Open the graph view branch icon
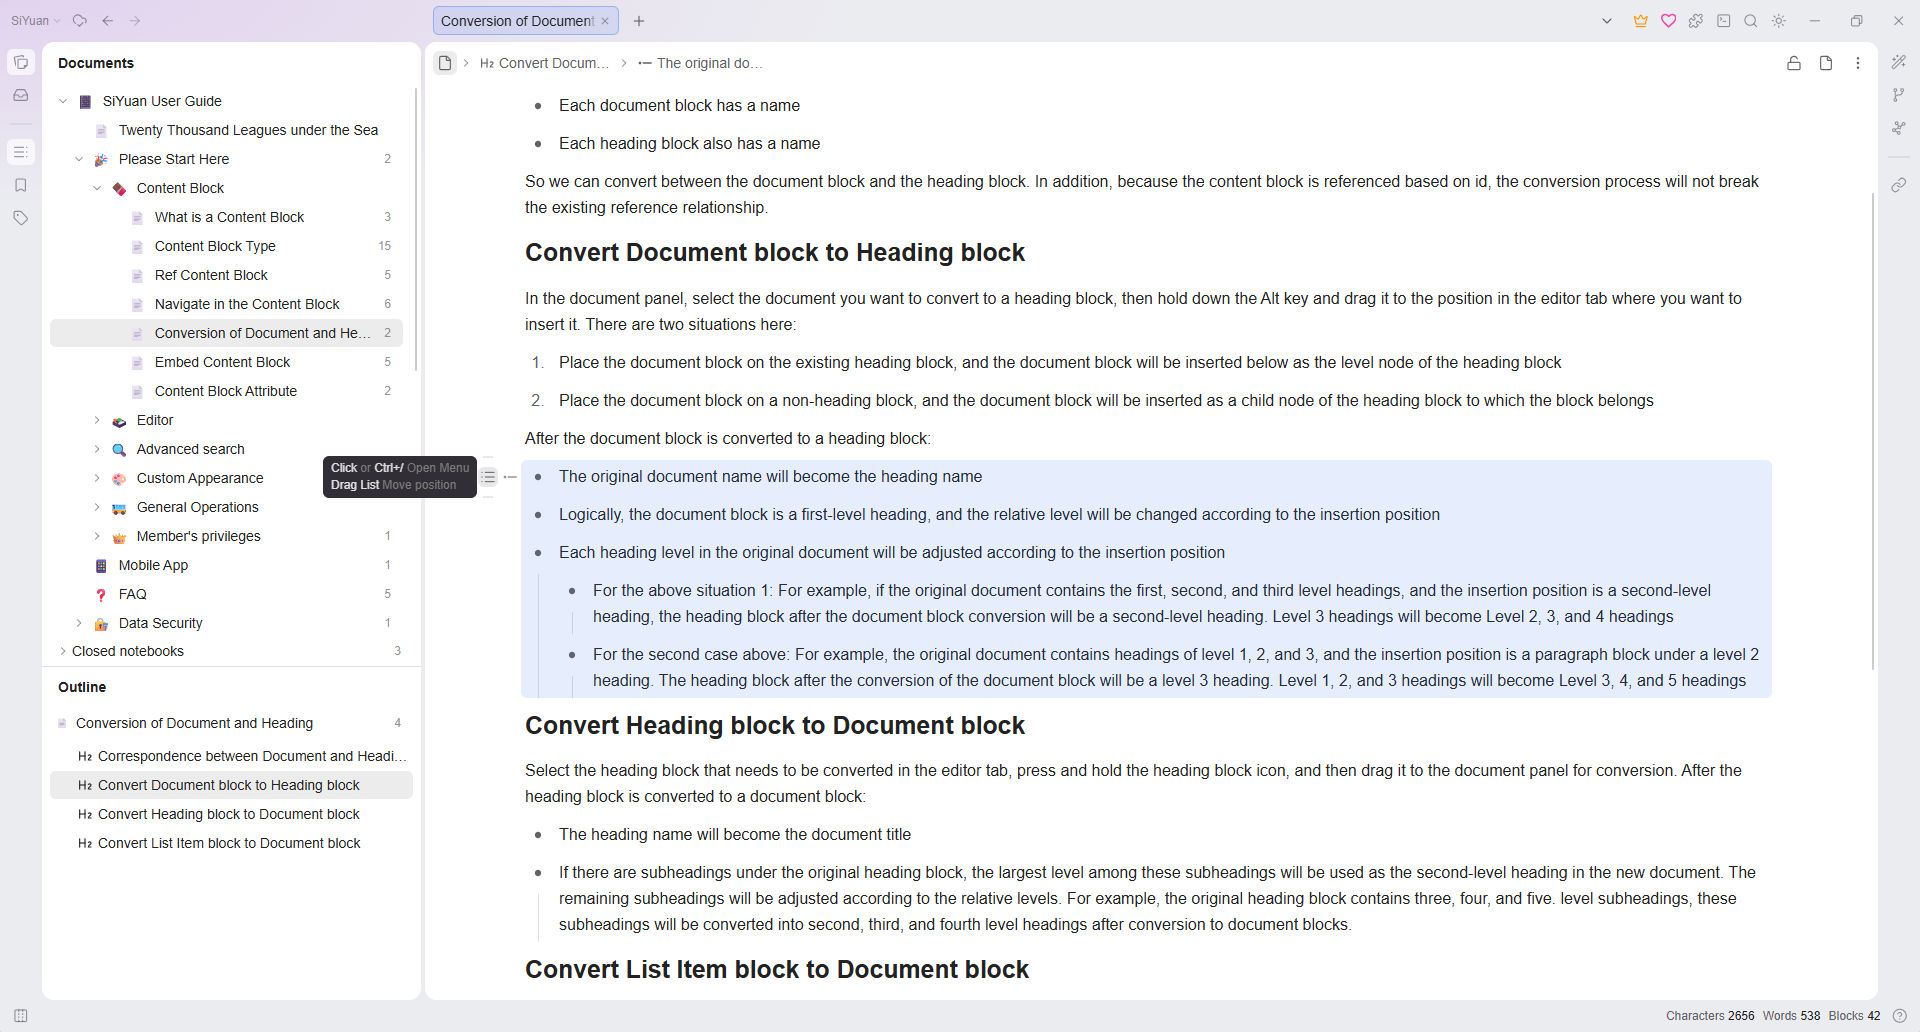1920x1032 pixels. point(1899,95)
